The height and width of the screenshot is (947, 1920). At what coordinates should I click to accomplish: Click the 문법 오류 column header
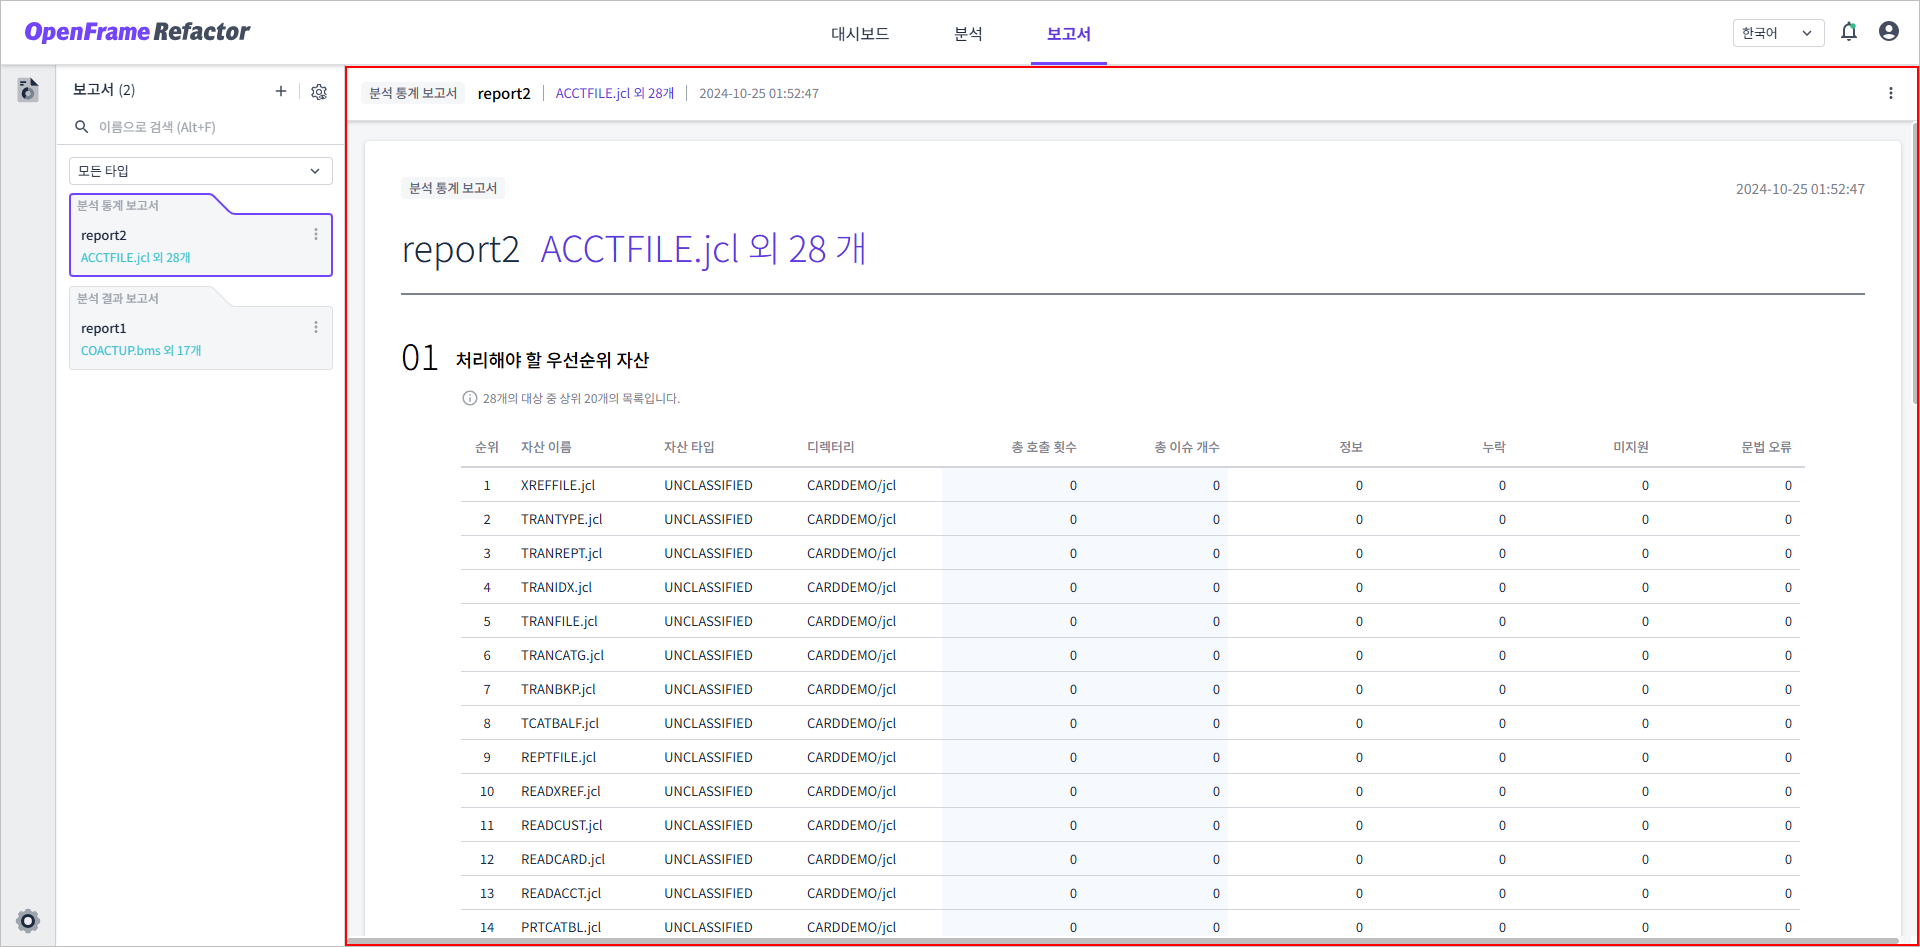[x=1766, y=447]
